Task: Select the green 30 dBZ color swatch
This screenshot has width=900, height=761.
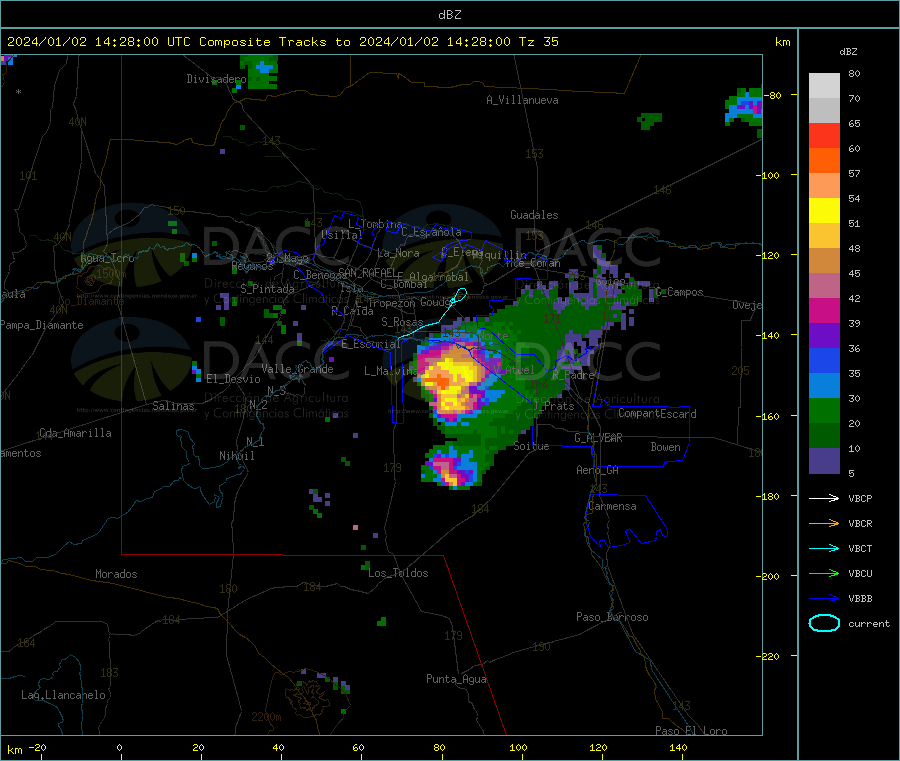Action: click(x=824, y=410)
